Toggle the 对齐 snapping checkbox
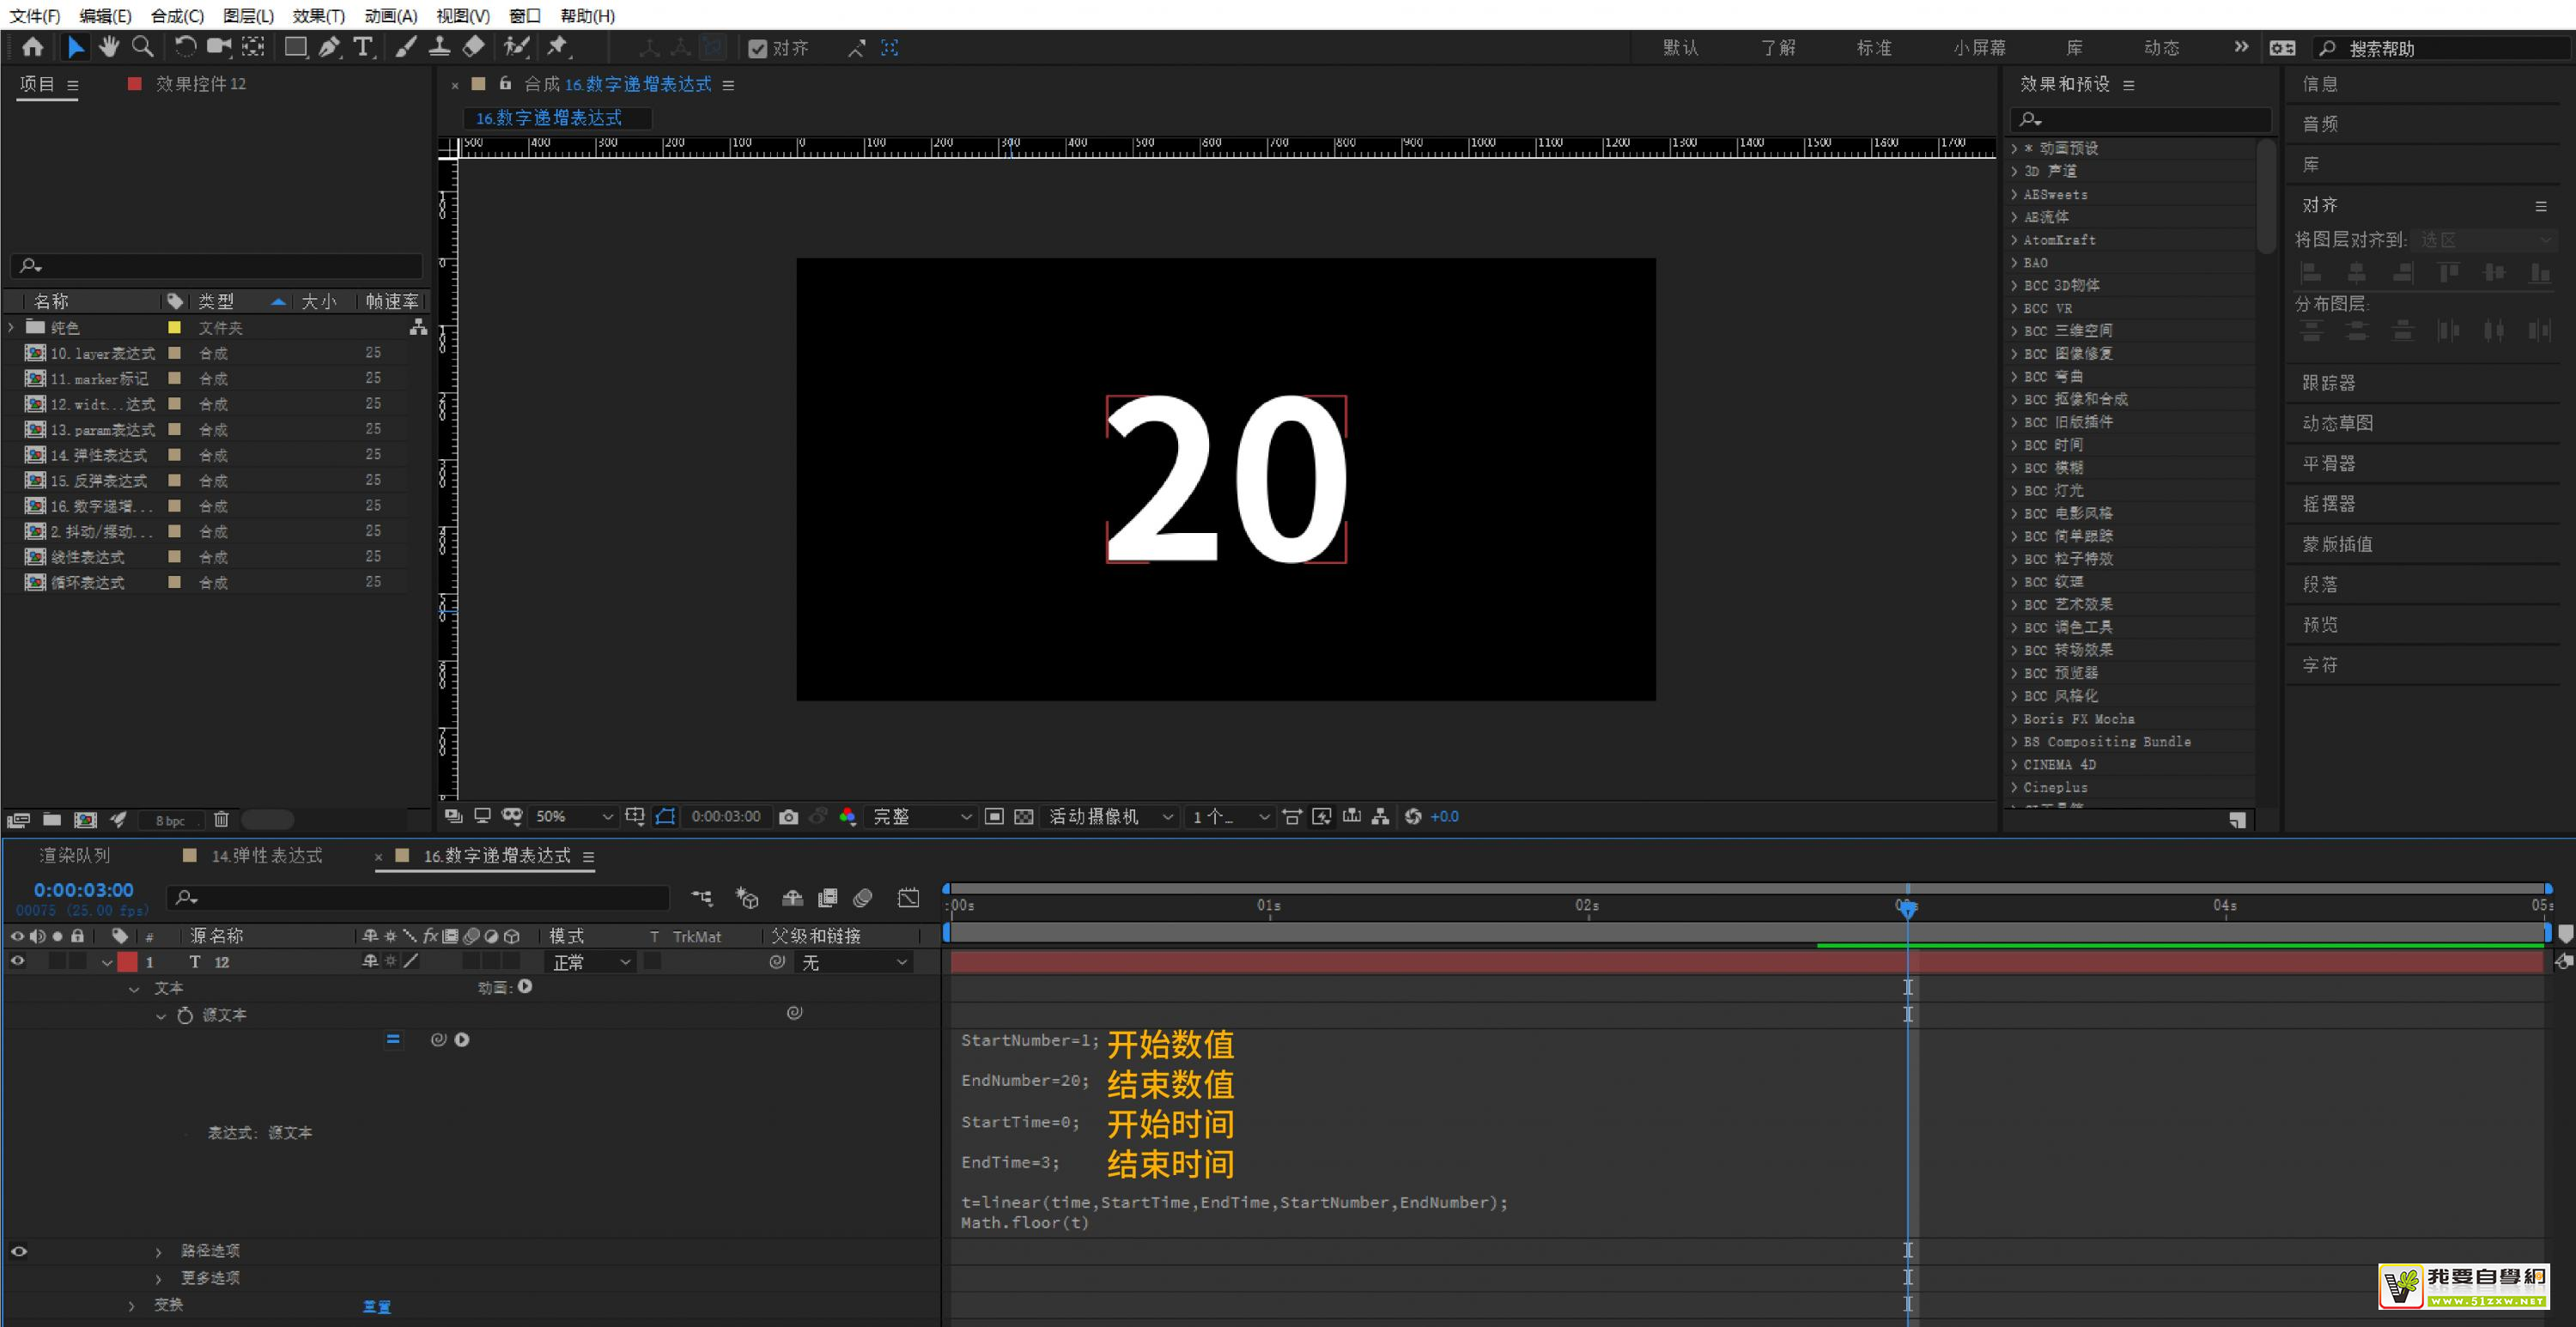Screen dimensions: 2576x1327 tap(757, 48)
